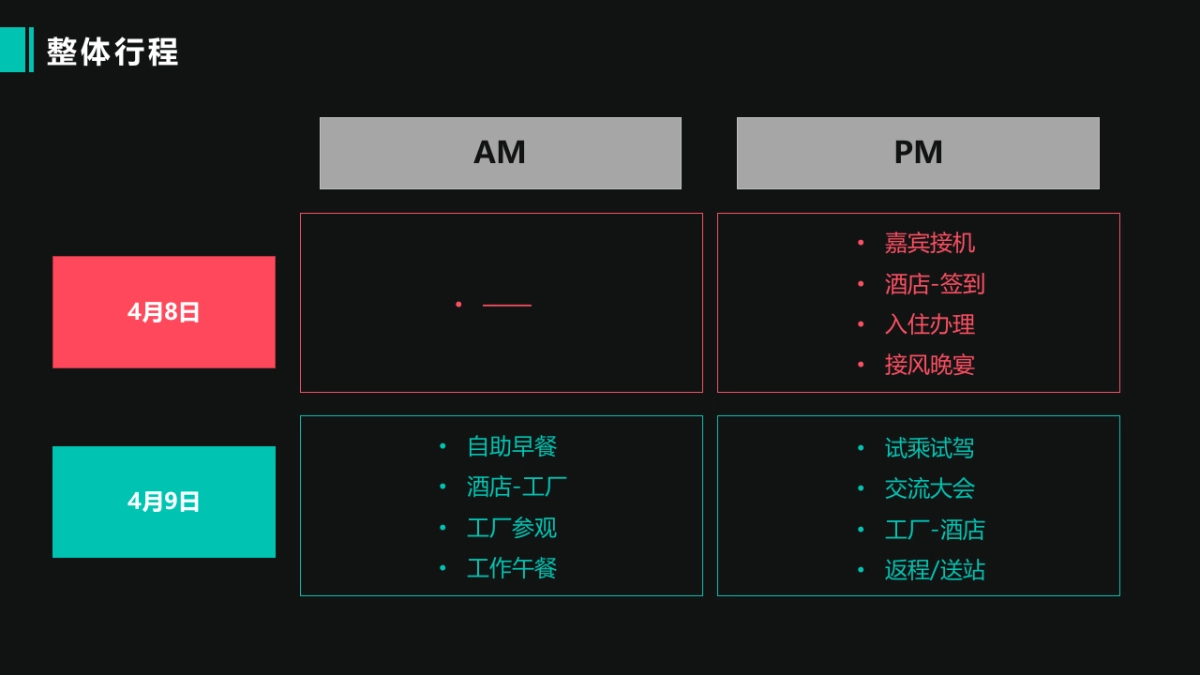Select the 交流大会 list entry
Screen dimensions: 1200x675
point(930,489)
